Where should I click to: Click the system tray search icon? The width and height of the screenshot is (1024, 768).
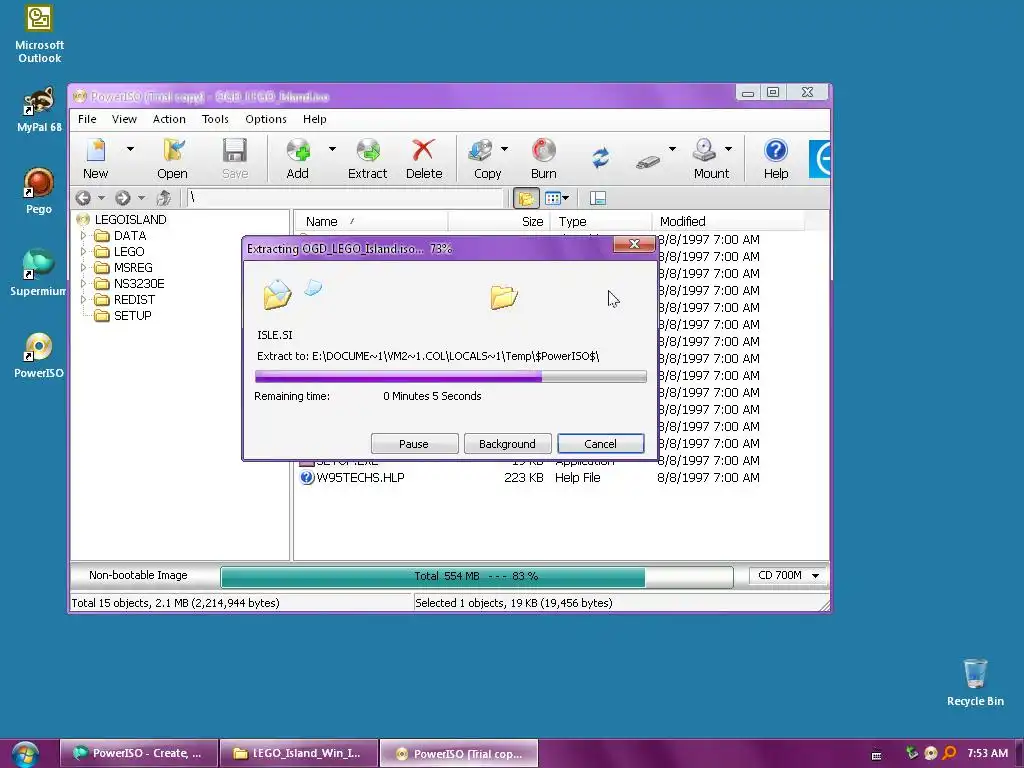click(x=949, y=754)
